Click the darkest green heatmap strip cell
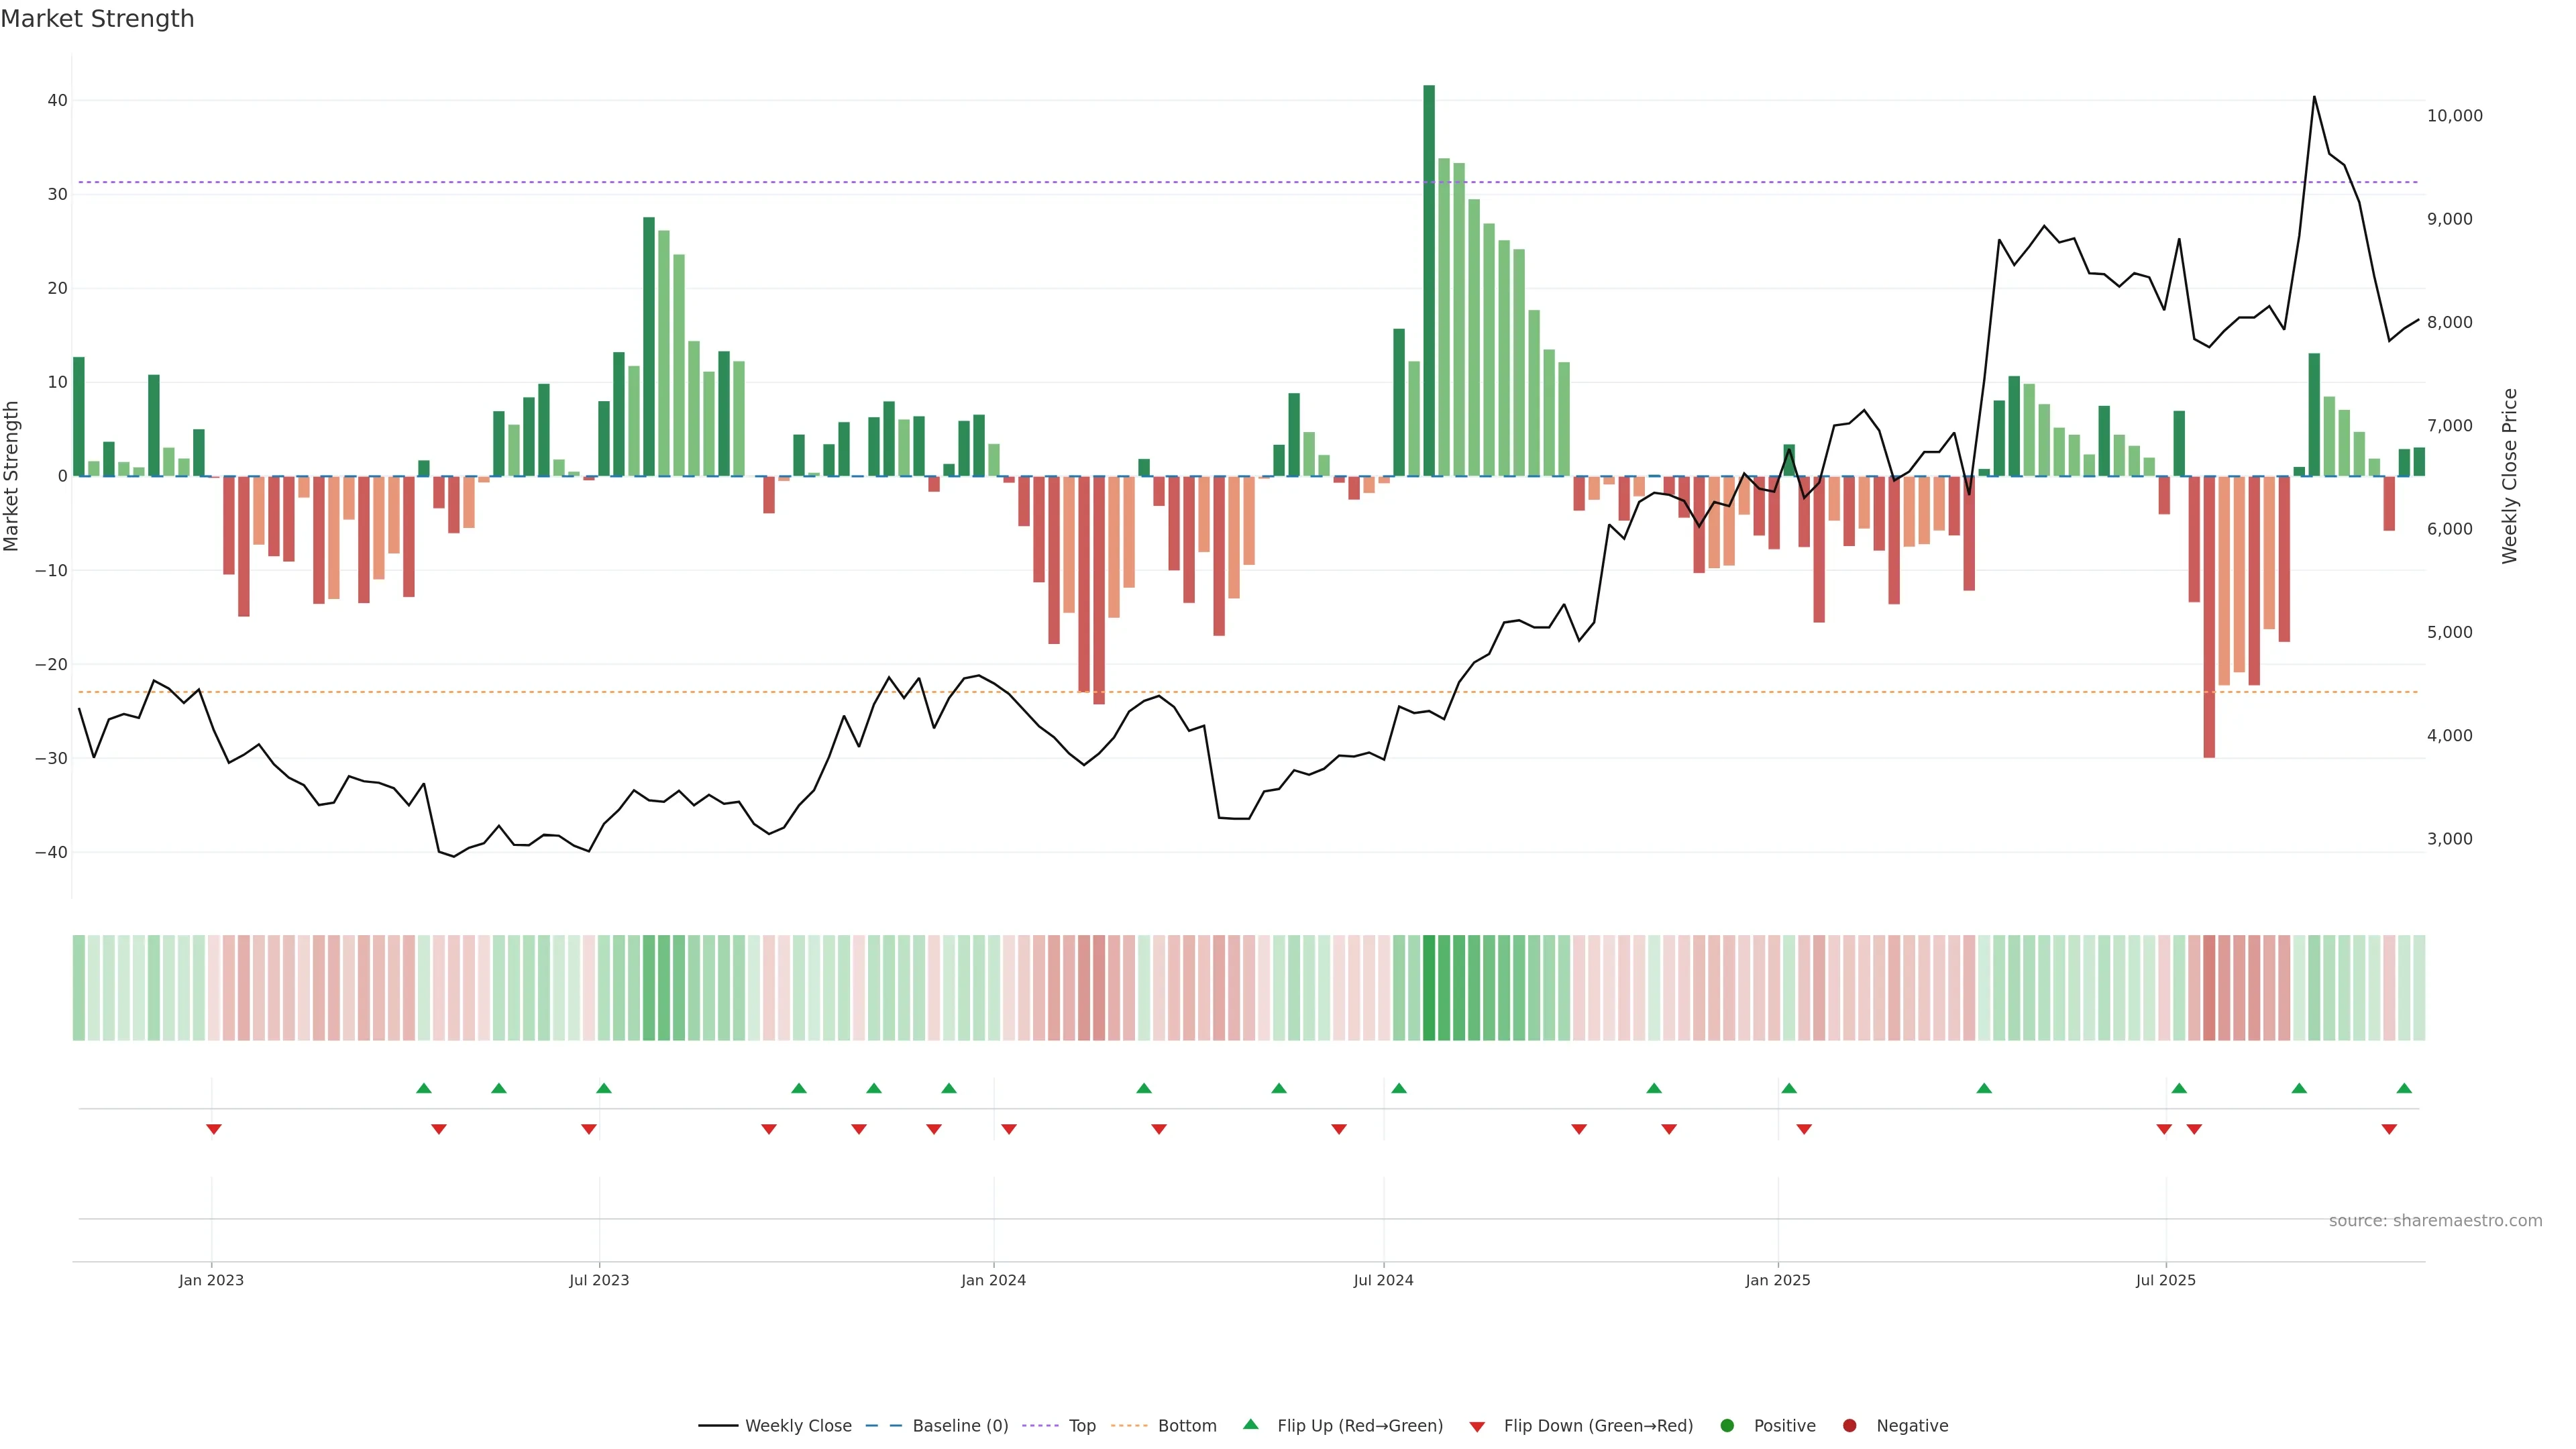Viewport: 2576px width, 1449px height. click(x=1429, y=988)
